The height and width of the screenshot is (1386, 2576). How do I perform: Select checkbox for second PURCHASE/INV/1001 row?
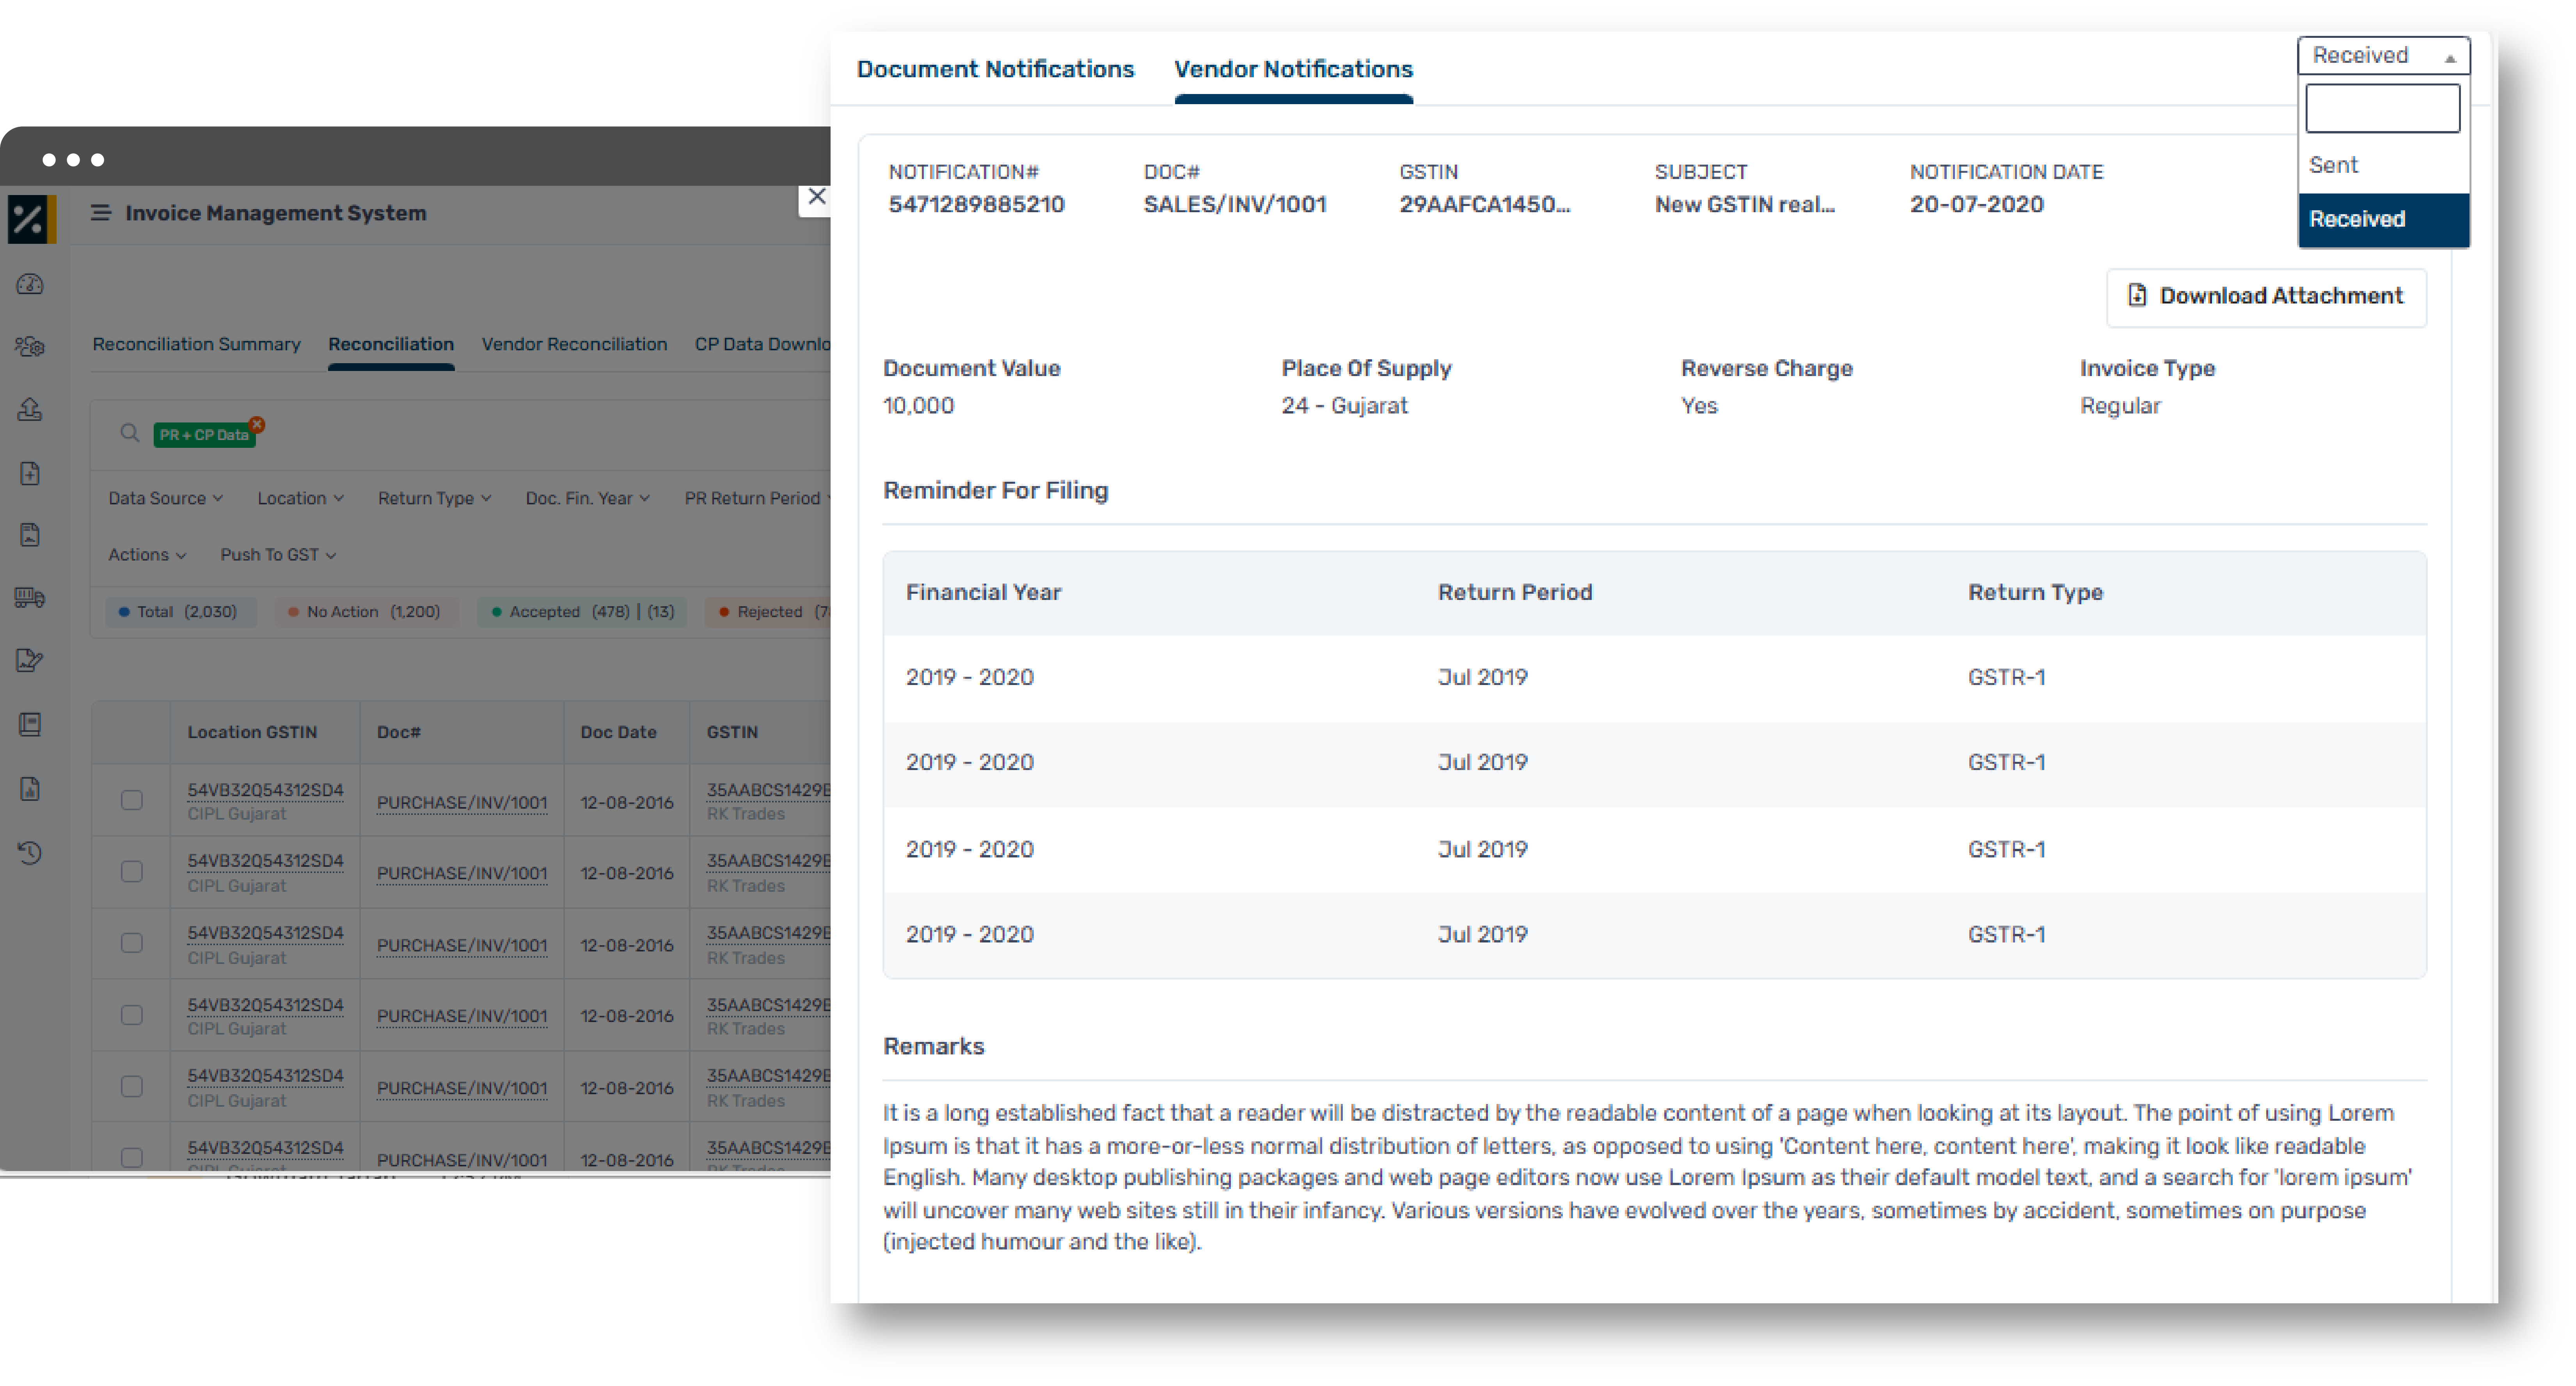point(131,872)
